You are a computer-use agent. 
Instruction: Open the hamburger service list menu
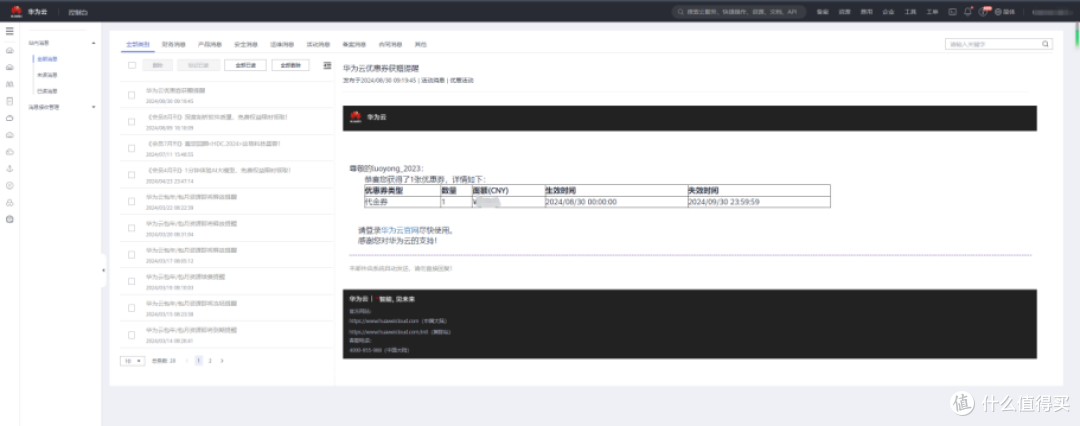pyautogui.click(x=10, y=31)
